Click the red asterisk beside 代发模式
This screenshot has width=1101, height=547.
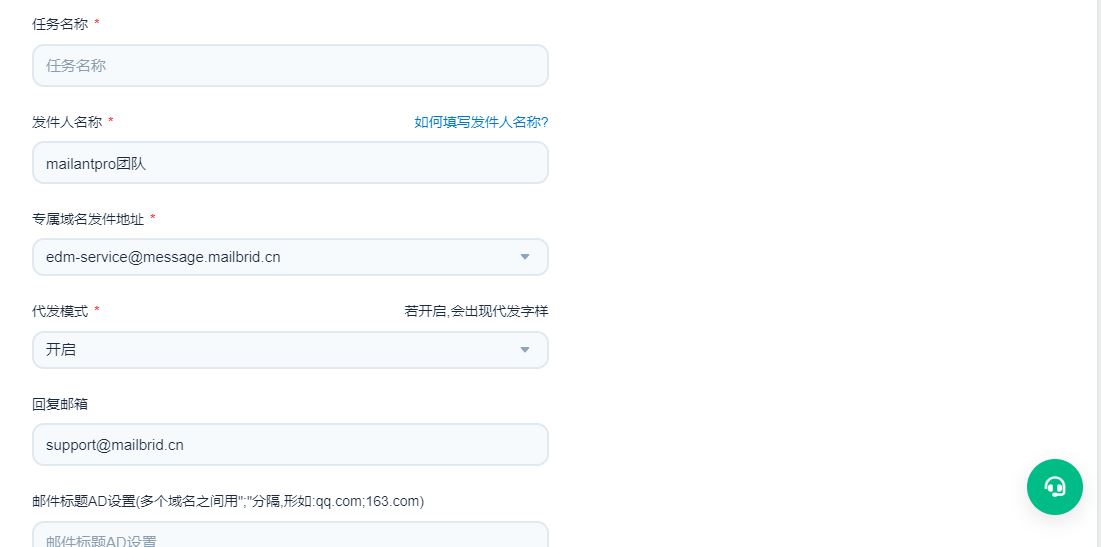pos(97,310)
